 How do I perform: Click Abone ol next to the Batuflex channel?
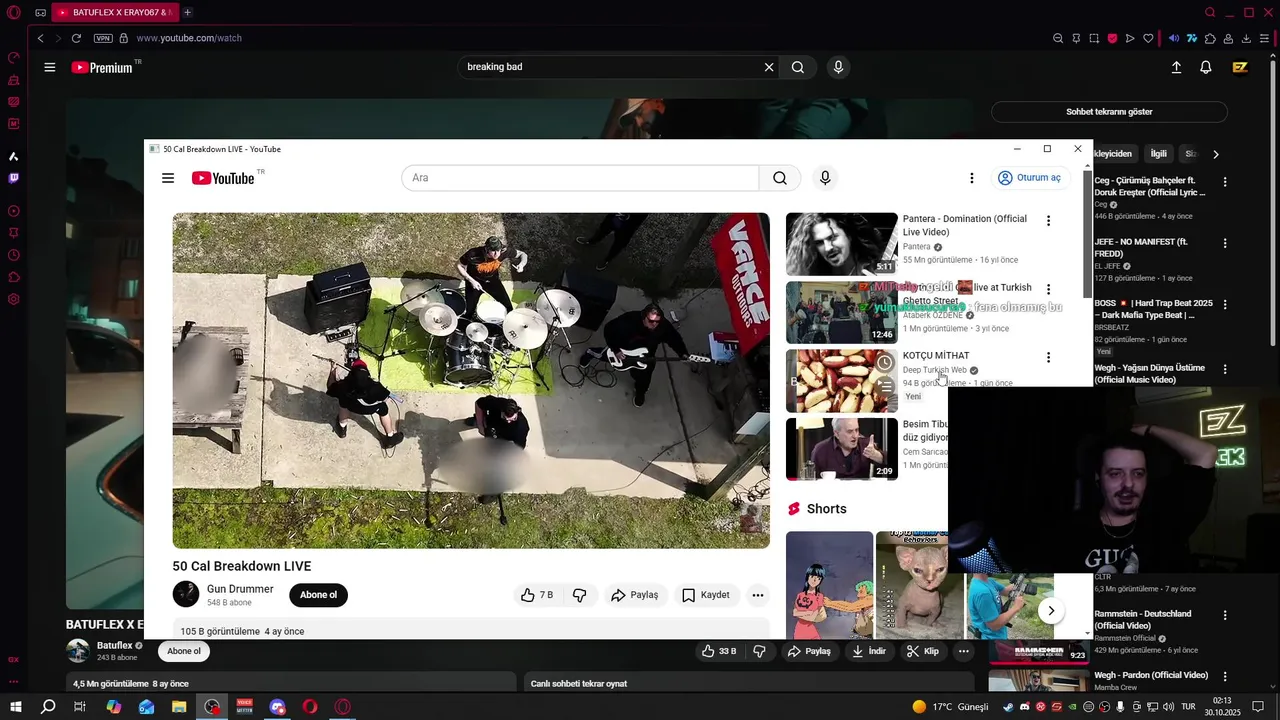pyautogui.click(x=184, y=651)
